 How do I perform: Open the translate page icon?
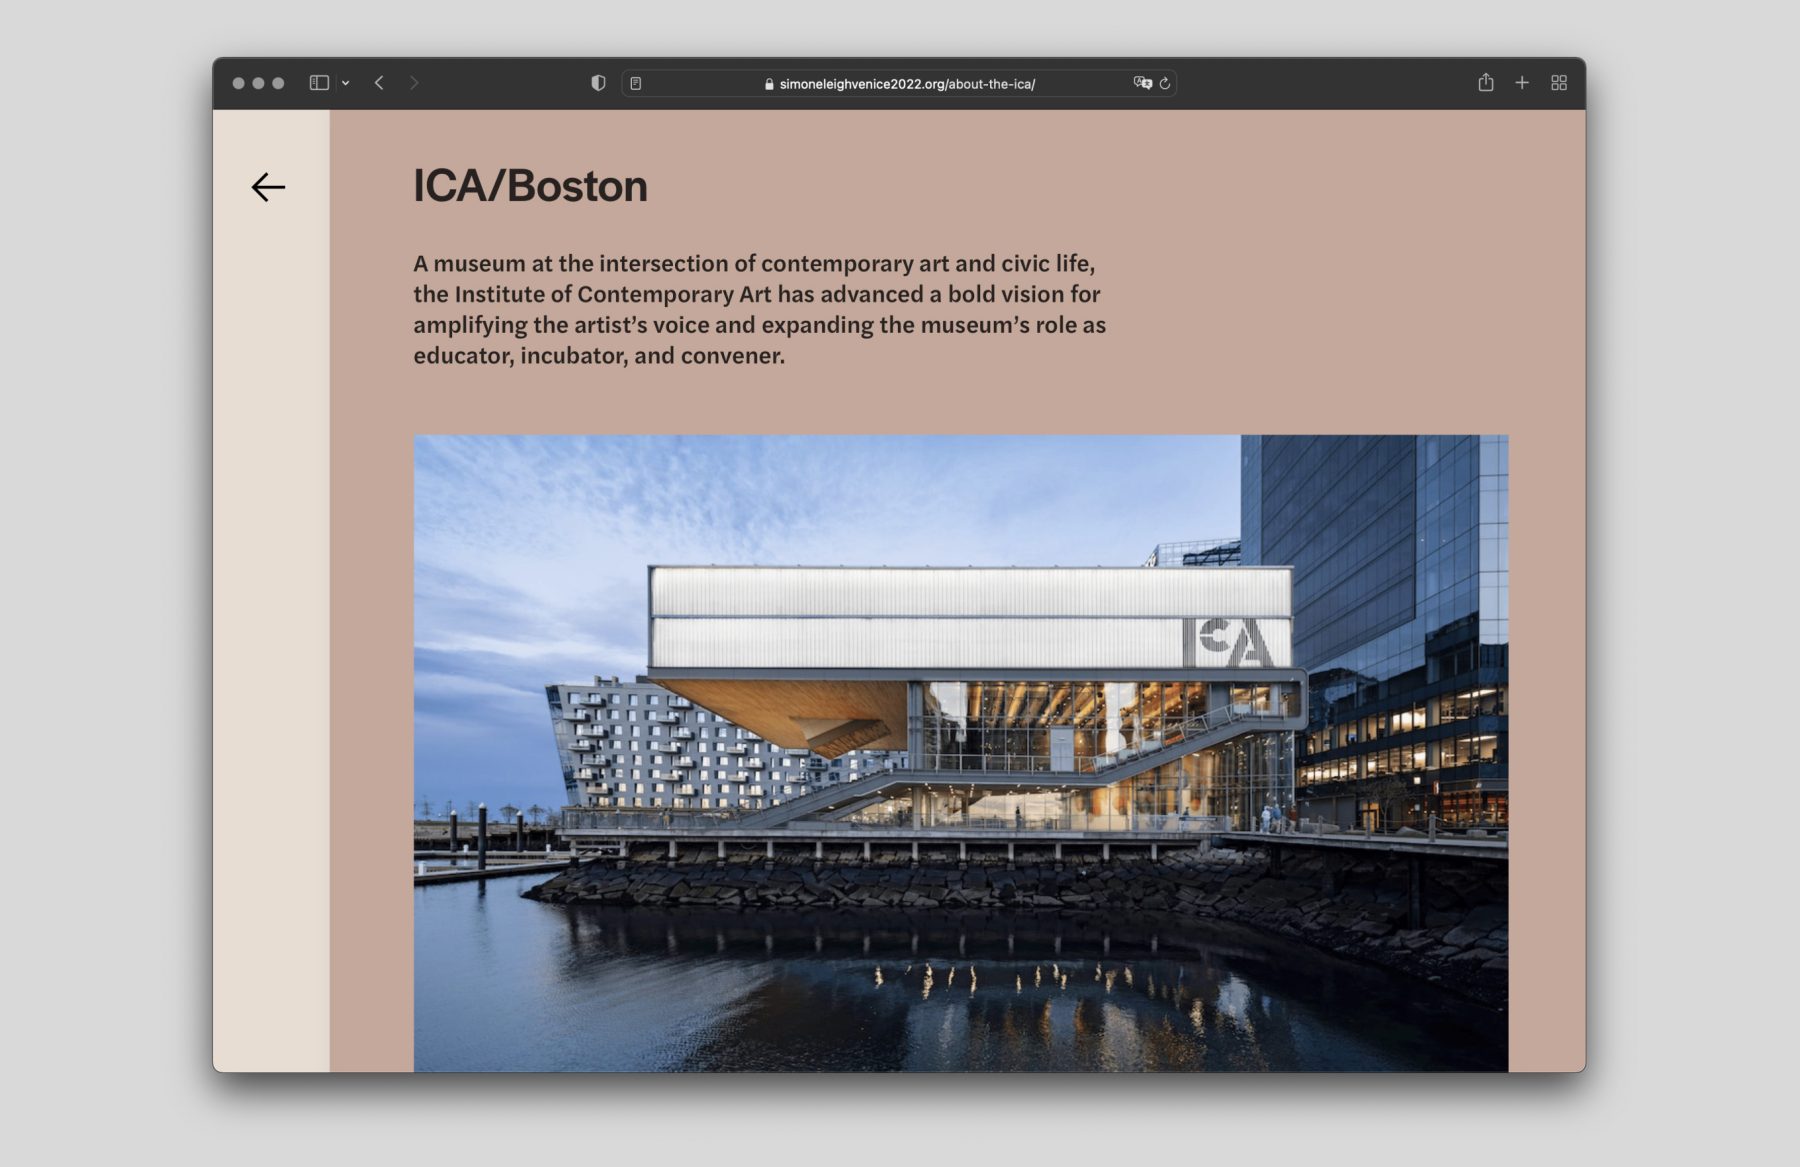click(x=1142, y=83)
